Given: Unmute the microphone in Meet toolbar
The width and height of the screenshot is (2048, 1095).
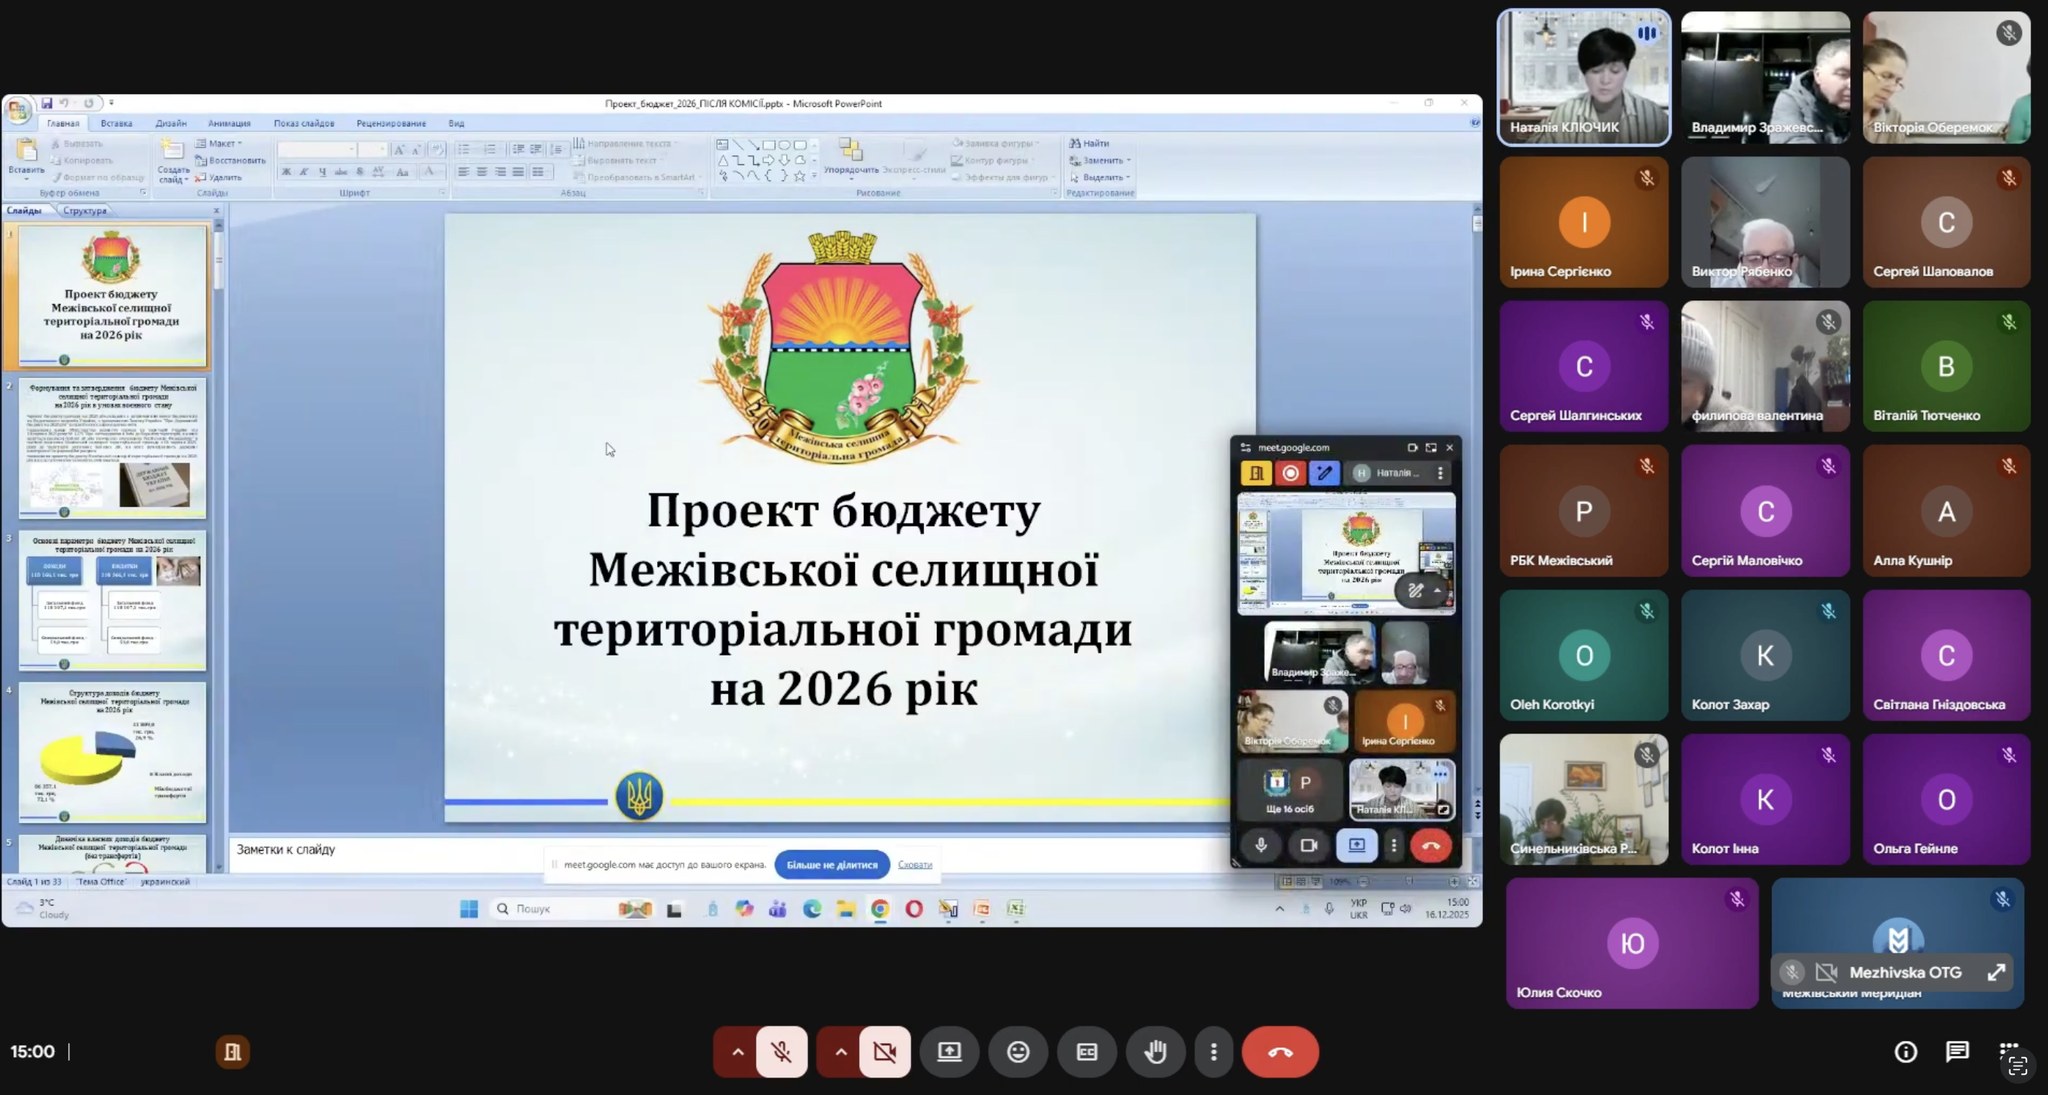Looking at the screenshot, I should click(781, 1052).
